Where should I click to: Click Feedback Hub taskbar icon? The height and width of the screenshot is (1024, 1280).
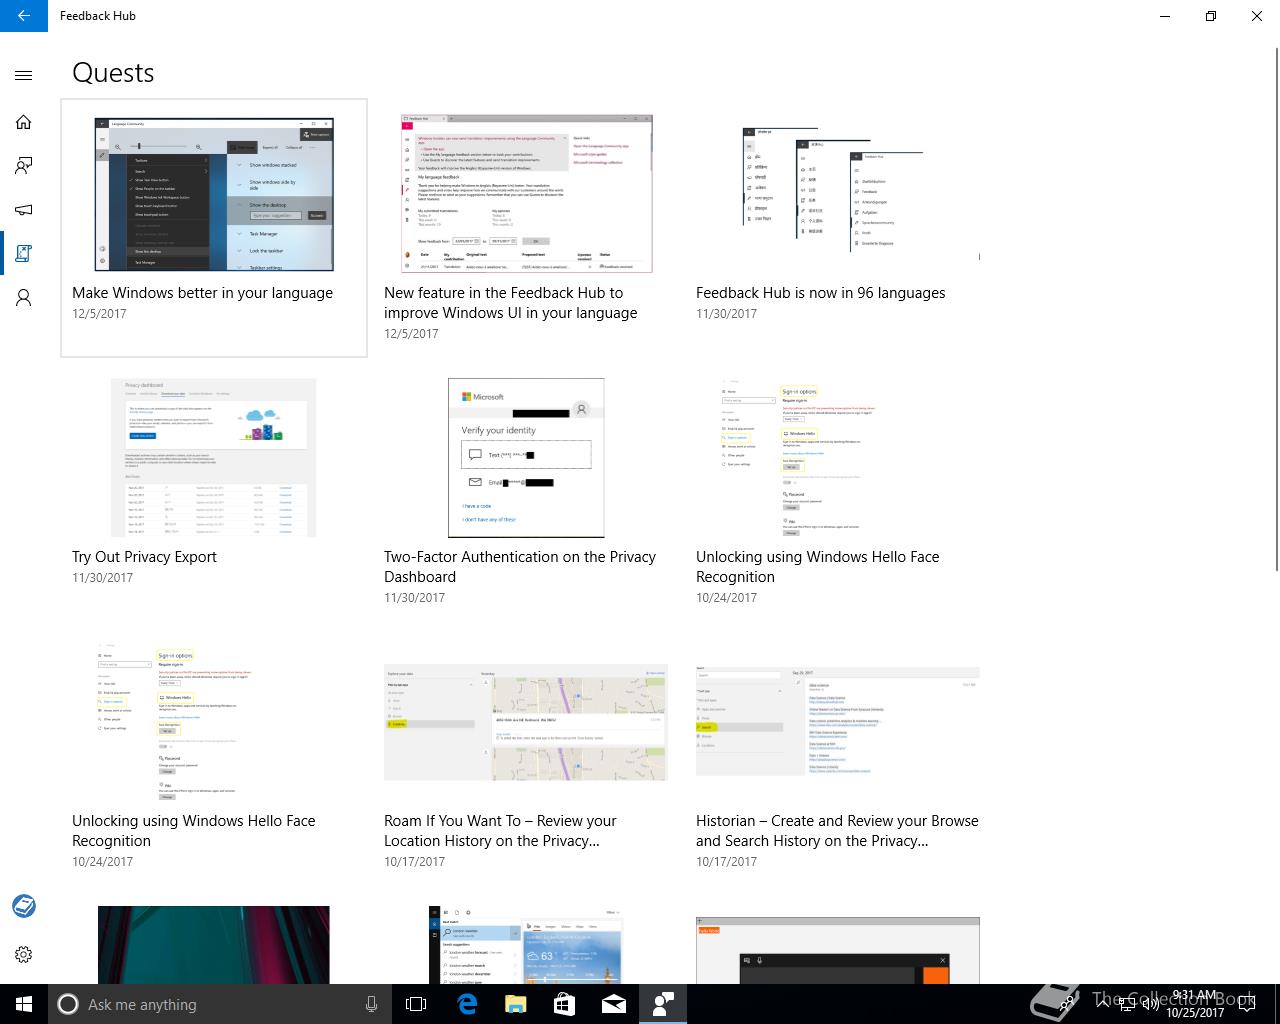(x=662, y=1004)
